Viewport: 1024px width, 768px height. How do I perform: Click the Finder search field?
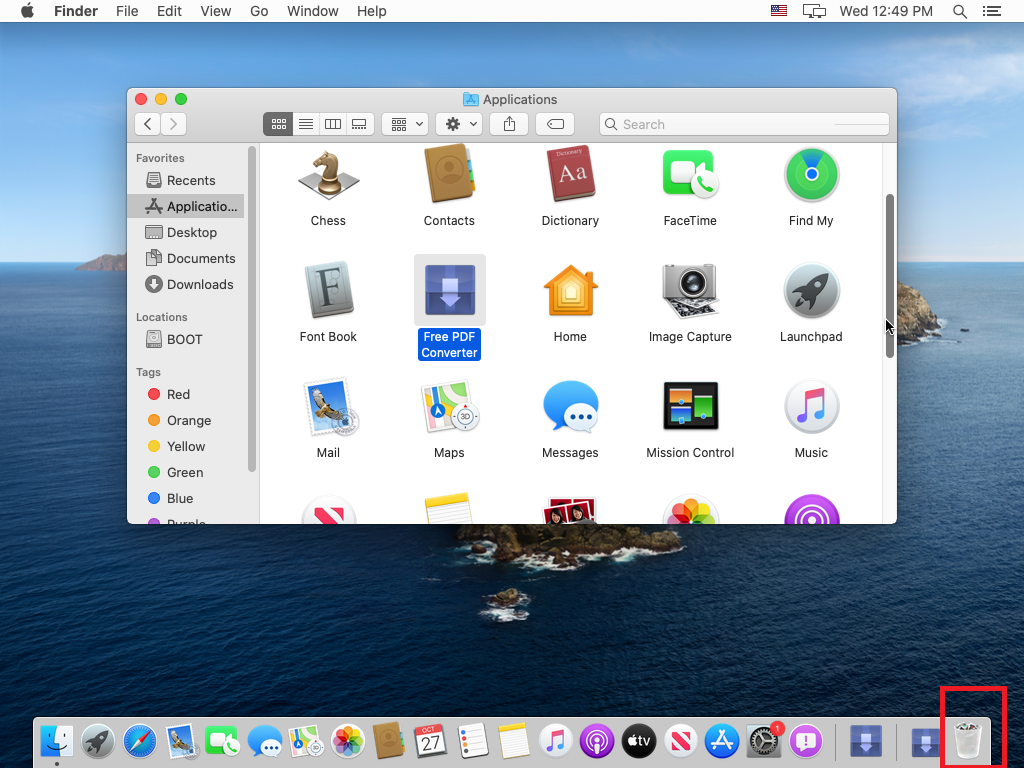[x=744, y=124]
